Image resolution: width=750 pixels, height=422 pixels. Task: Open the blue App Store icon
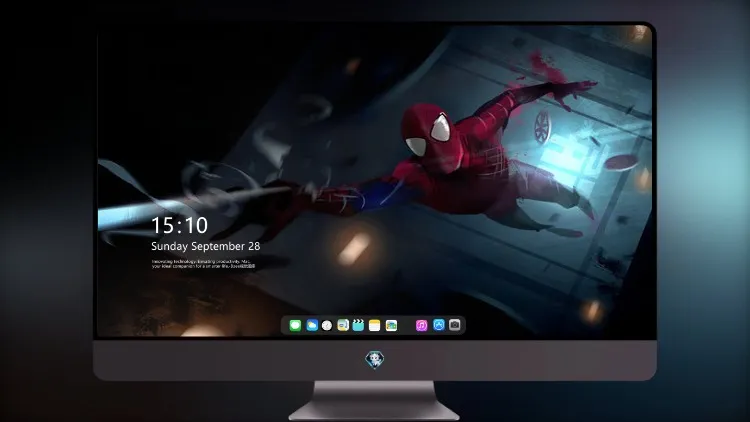pyautogui.click(x=439, y=325)
